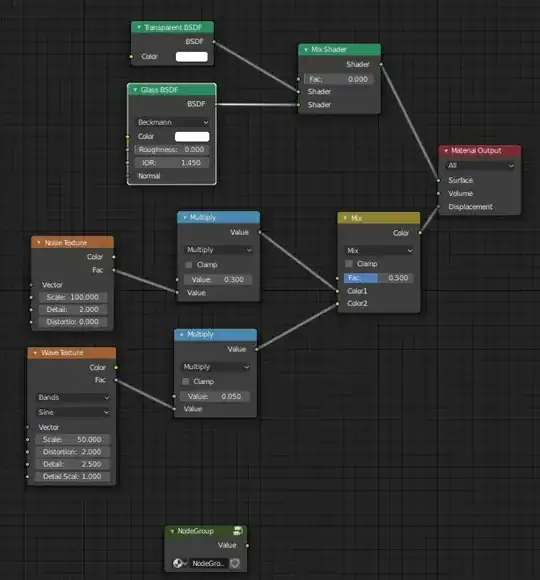Click the Wave Texture Vector input socket
Screen dimensions: 540x580
tap(28, 427)
